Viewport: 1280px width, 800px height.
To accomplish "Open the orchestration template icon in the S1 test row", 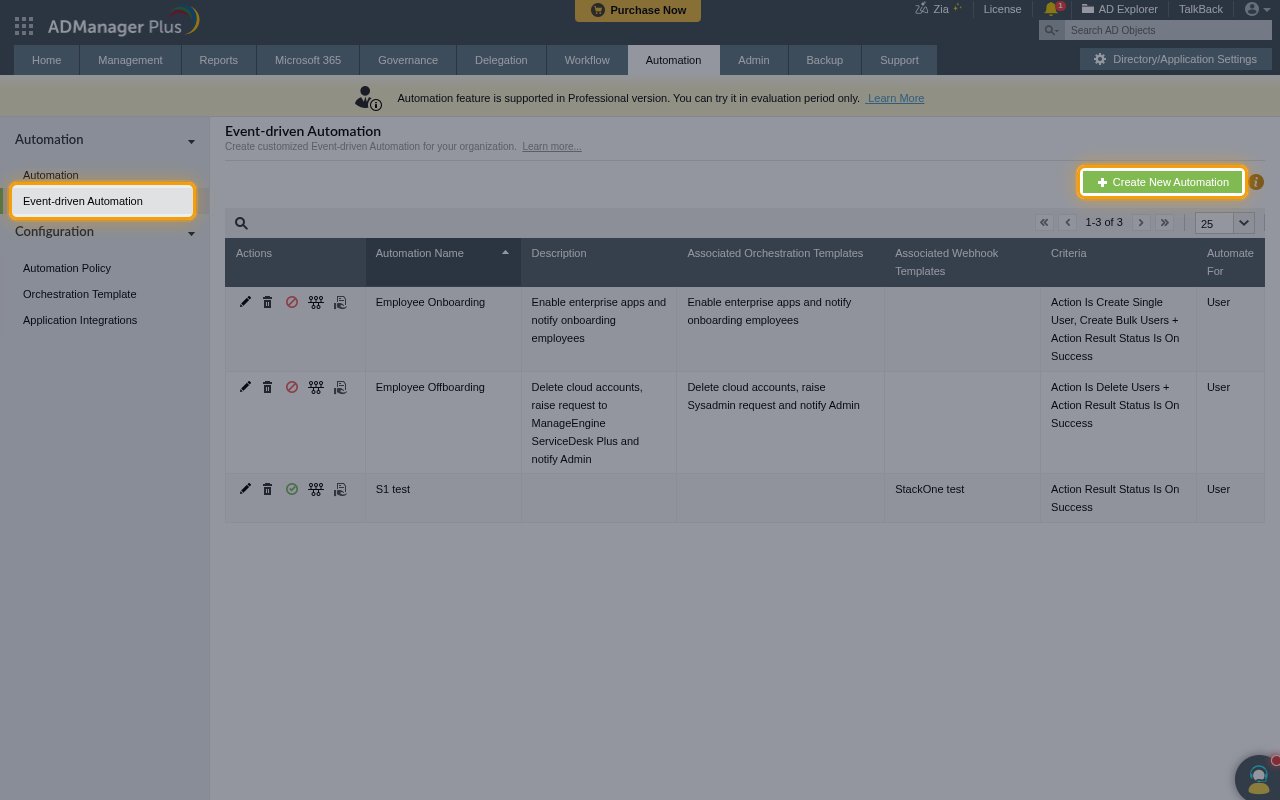I will [316, 489].
